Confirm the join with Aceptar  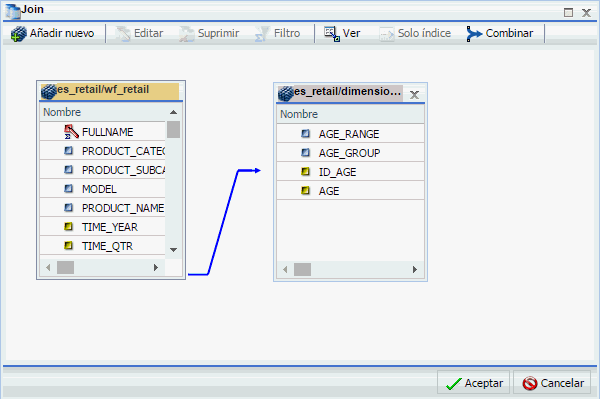(x=474, y=383)
